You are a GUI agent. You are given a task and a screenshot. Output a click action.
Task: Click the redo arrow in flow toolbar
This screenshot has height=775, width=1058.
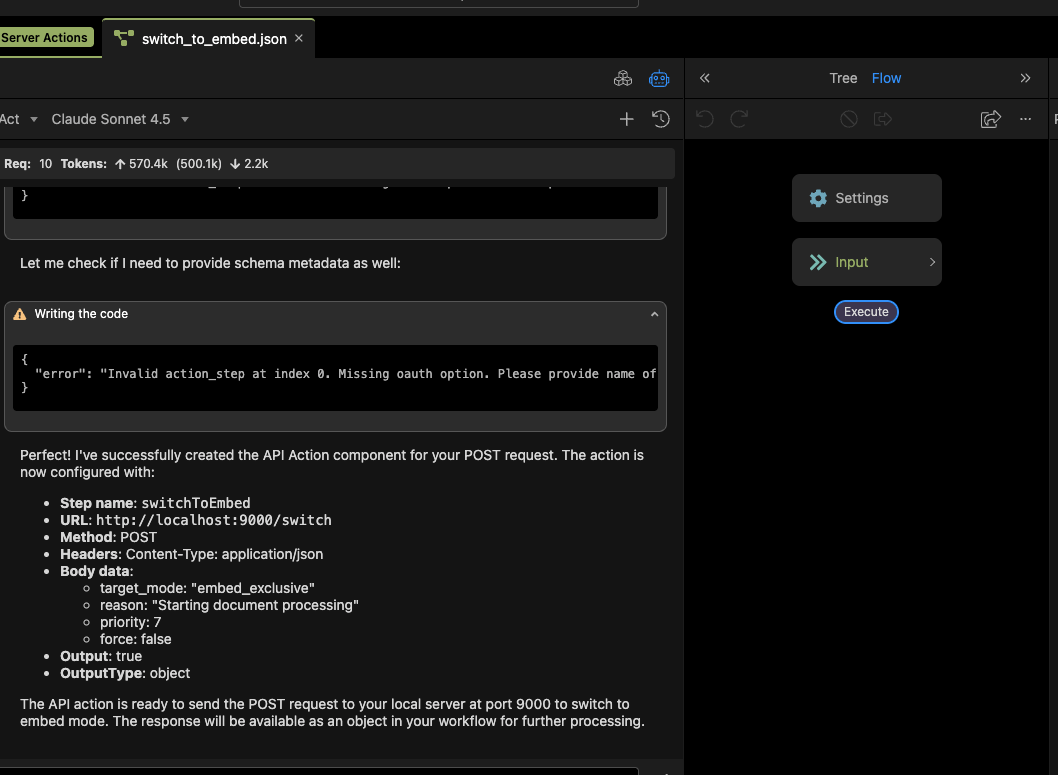(x=739, y=119)
